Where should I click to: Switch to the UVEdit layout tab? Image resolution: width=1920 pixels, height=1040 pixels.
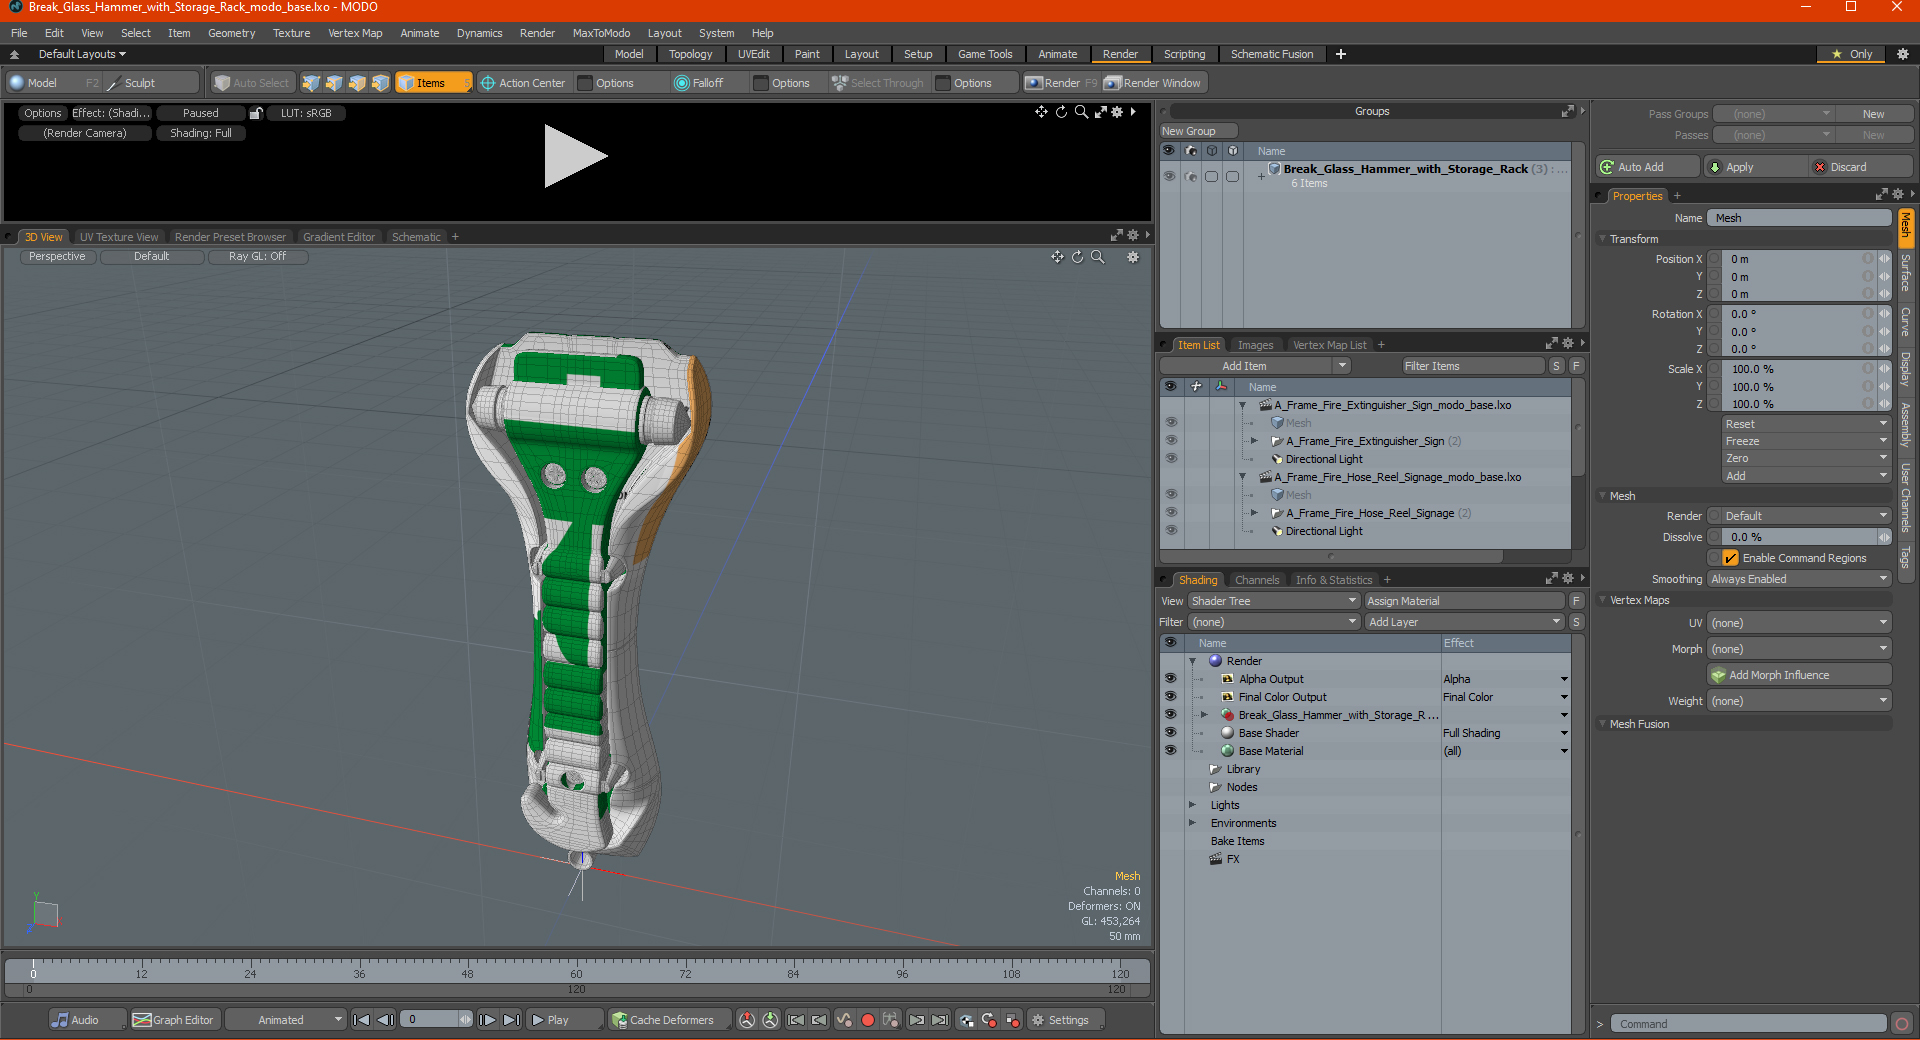[x=753, y=54]
